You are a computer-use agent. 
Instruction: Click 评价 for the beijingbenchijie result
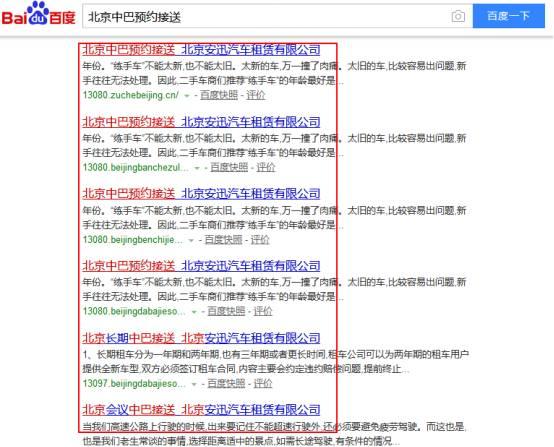pyautogui.click(x=260, y=240)
